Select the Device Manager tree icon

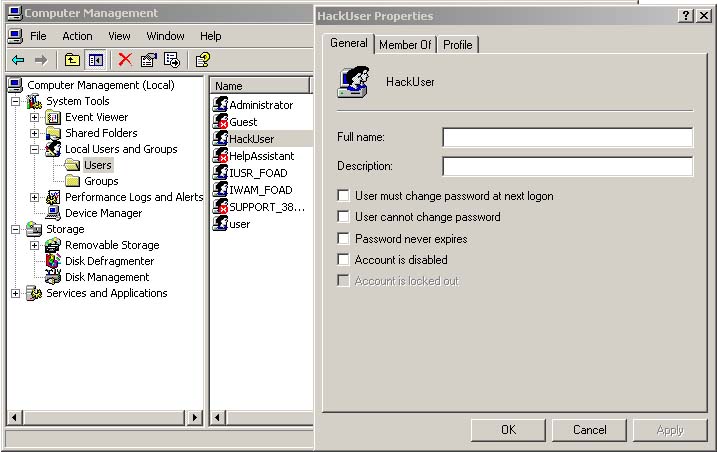tap(53, 213)
